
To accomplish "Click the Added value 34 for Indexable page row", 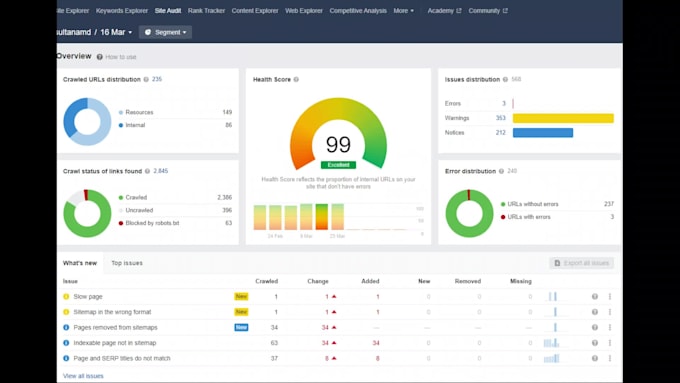I will 376,343.
